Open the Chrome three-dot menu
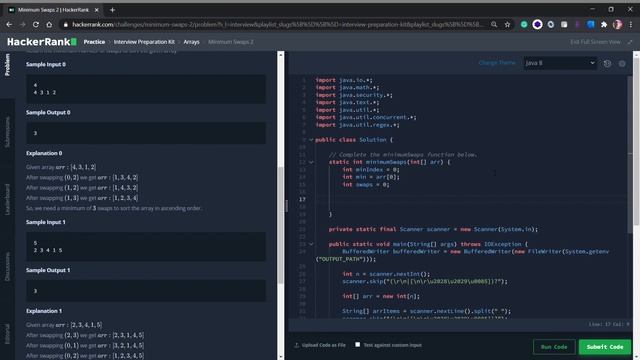 tap(631, 24)
